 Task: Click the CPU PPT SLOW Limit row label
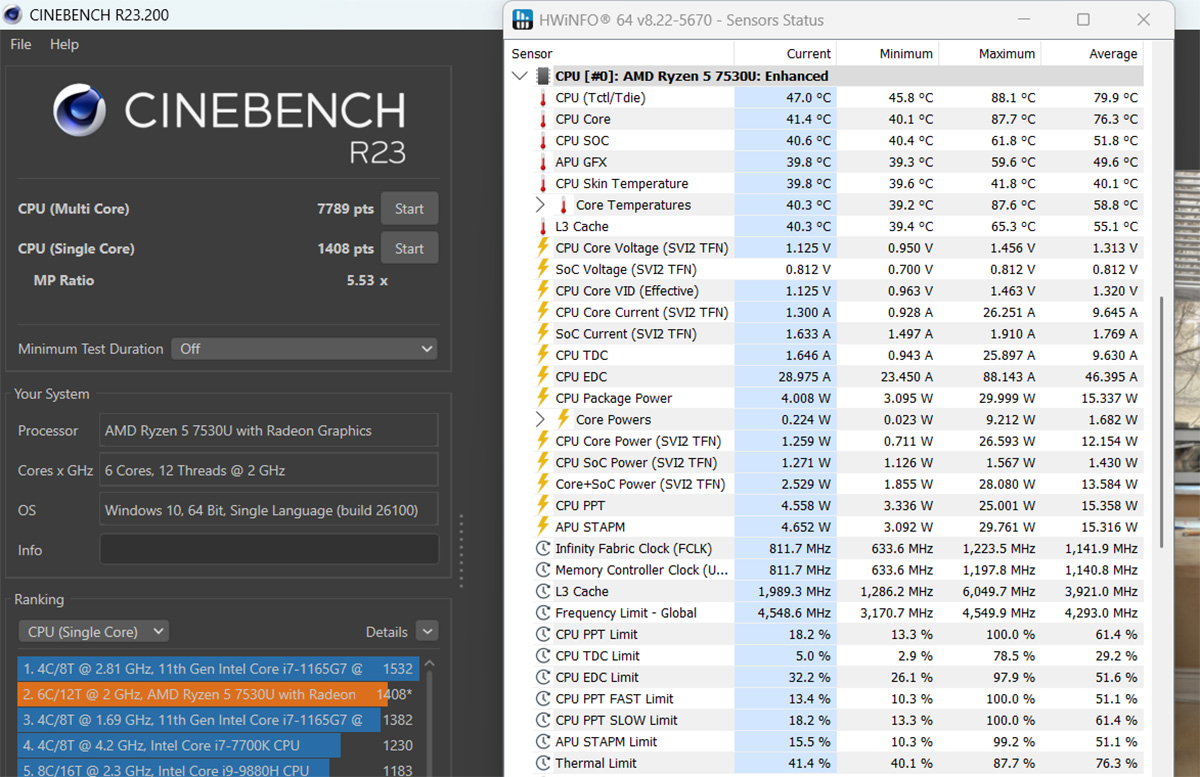pyautogui.click(x=616, y=721)
